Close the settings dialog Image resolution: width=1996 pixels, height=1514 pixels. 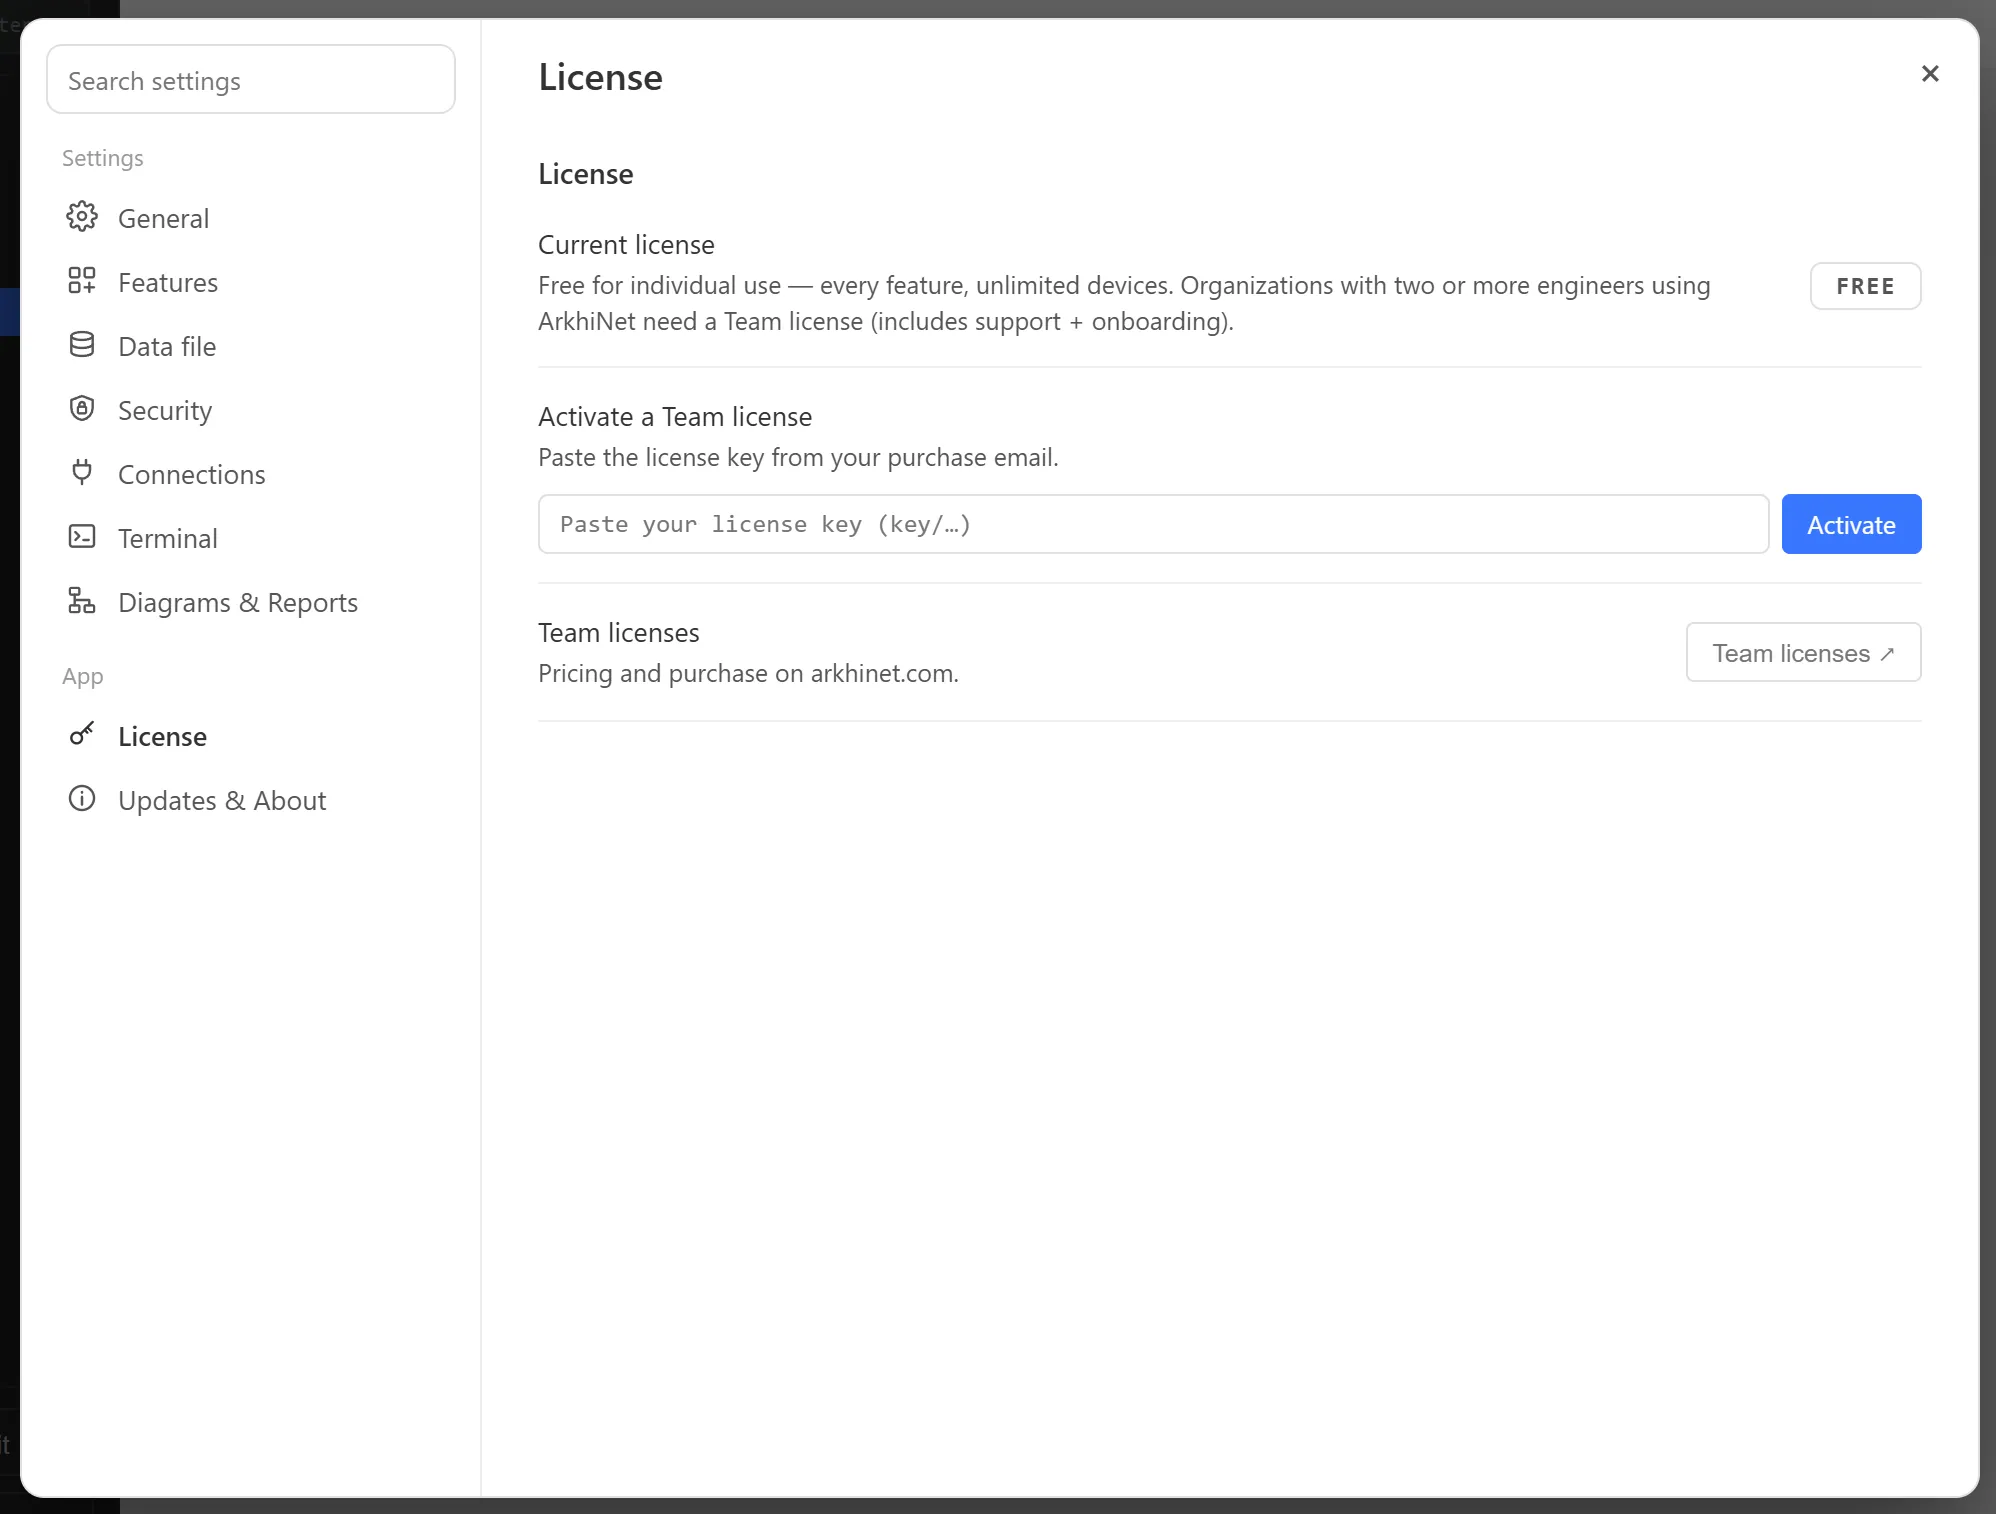(1930, 74)
